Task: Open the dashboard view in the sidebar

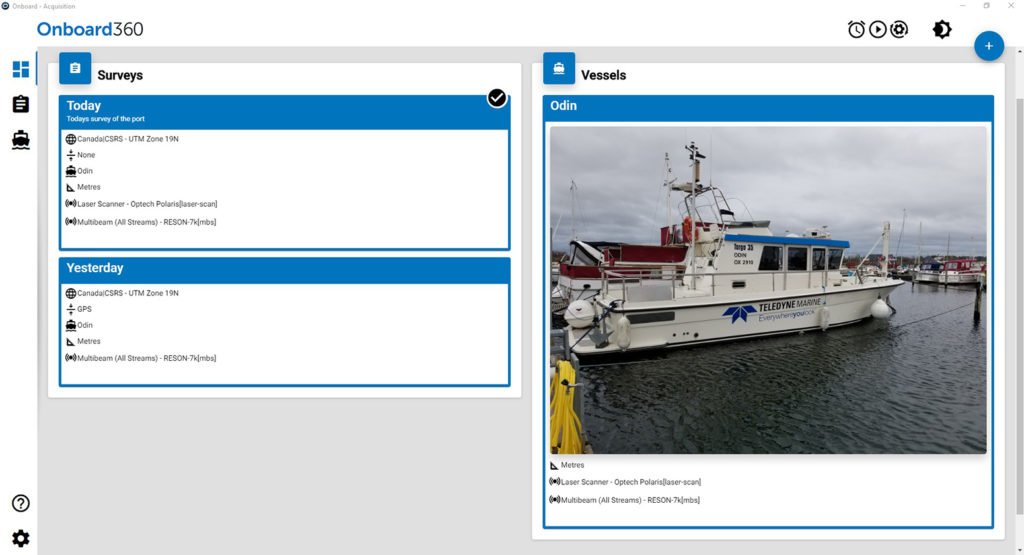Action: pyautogui.click(x=21, y=69)
